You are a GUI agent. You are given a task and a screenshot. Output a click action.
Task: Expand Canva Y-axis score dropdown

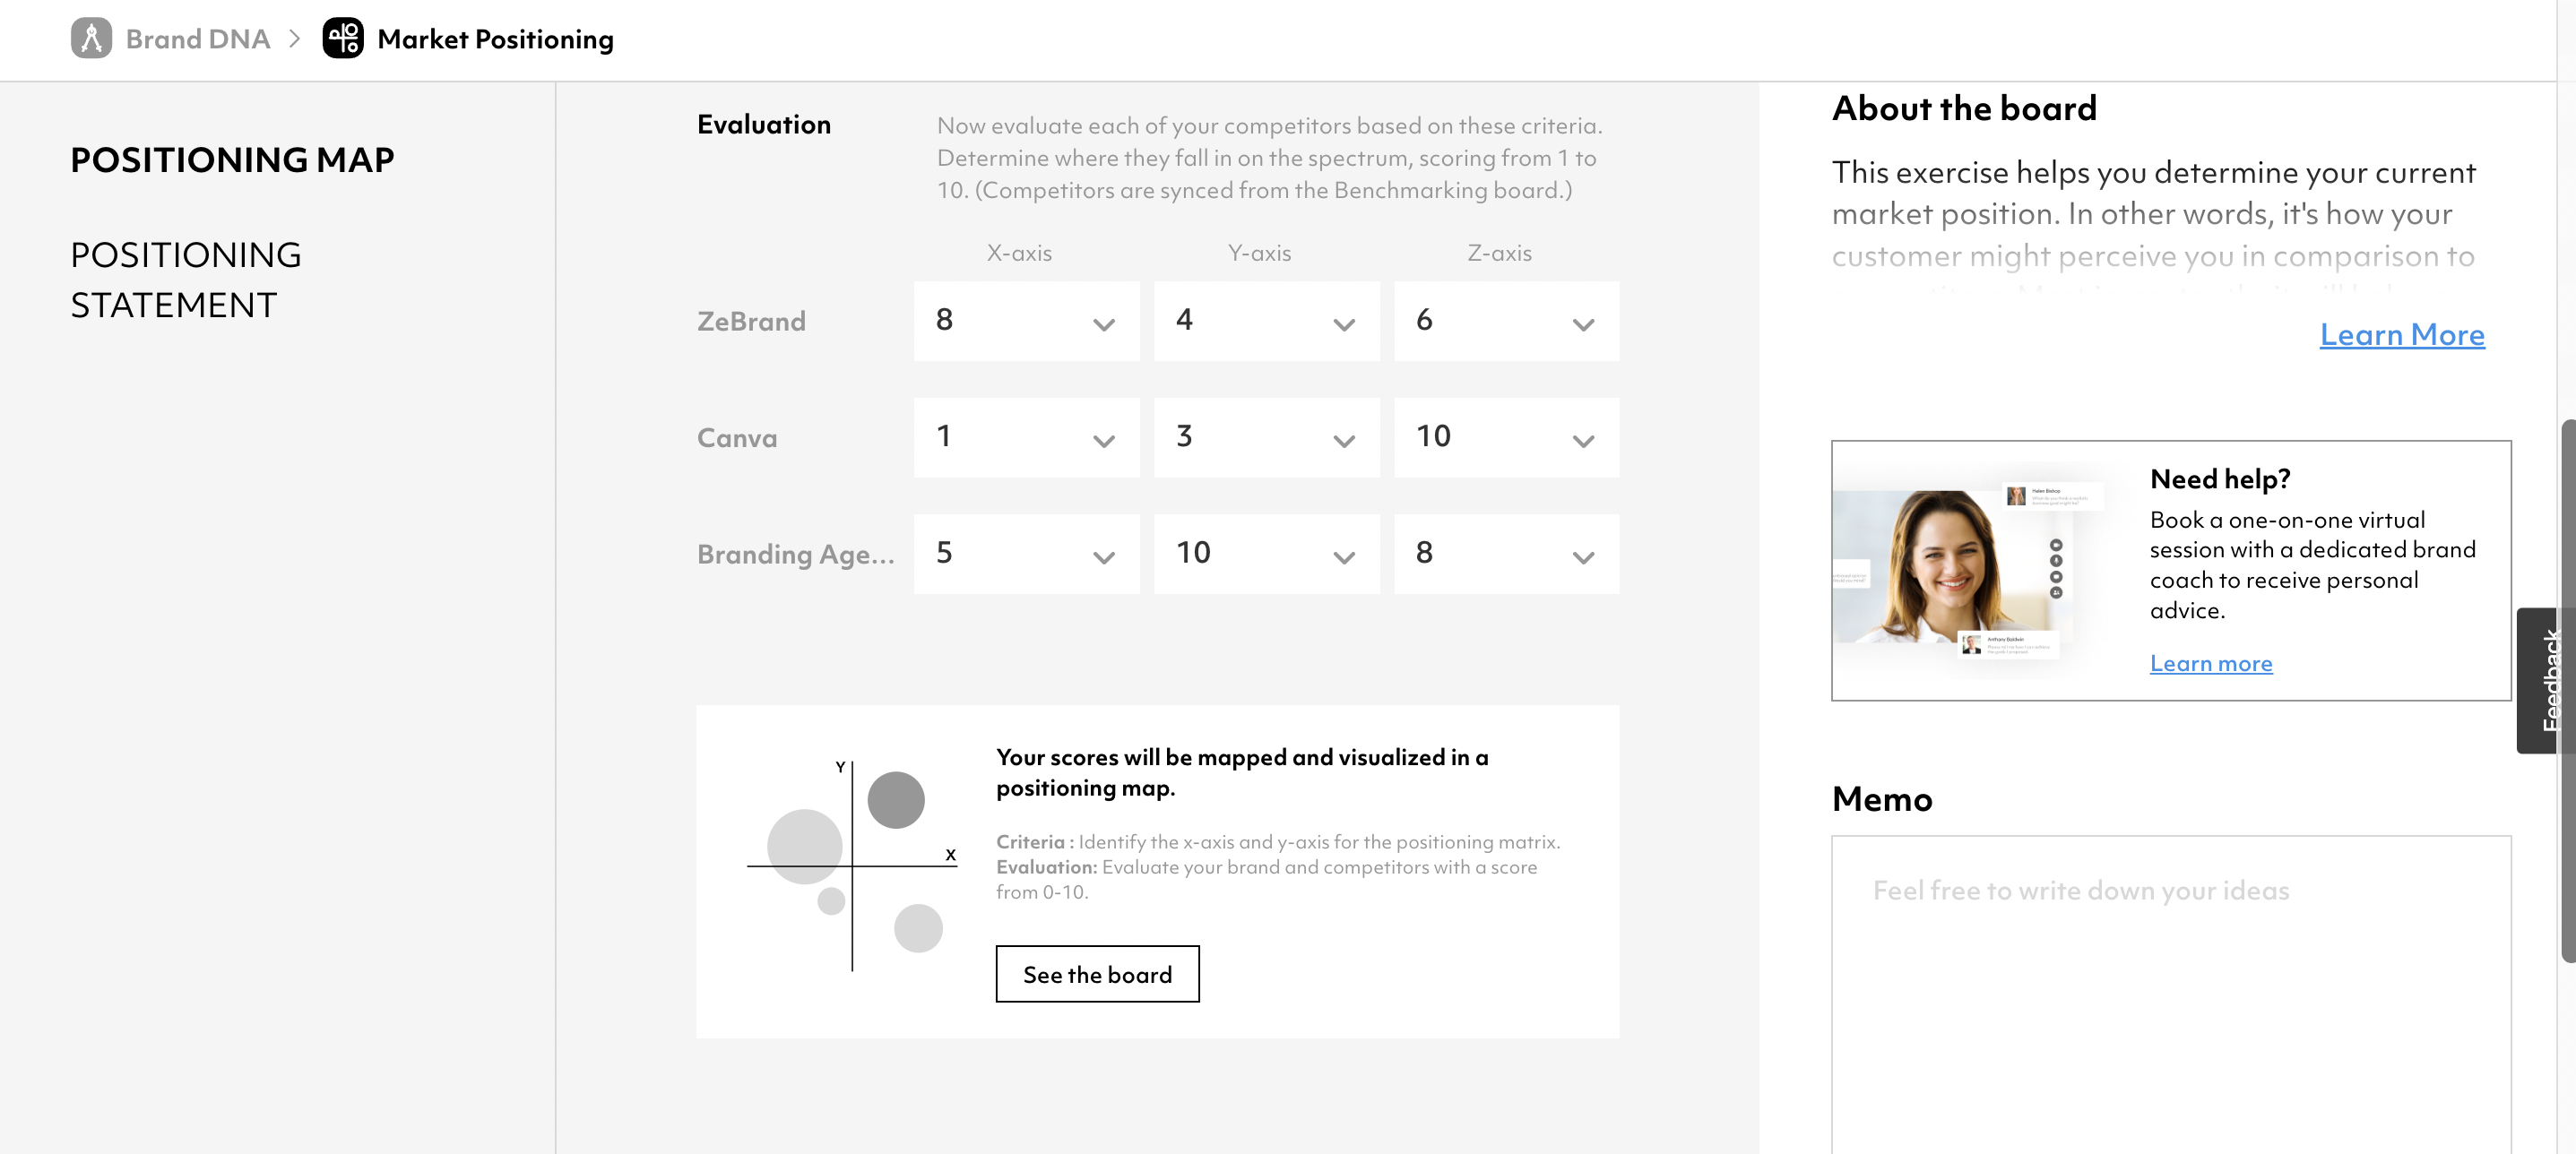(x=1266, y=438)
